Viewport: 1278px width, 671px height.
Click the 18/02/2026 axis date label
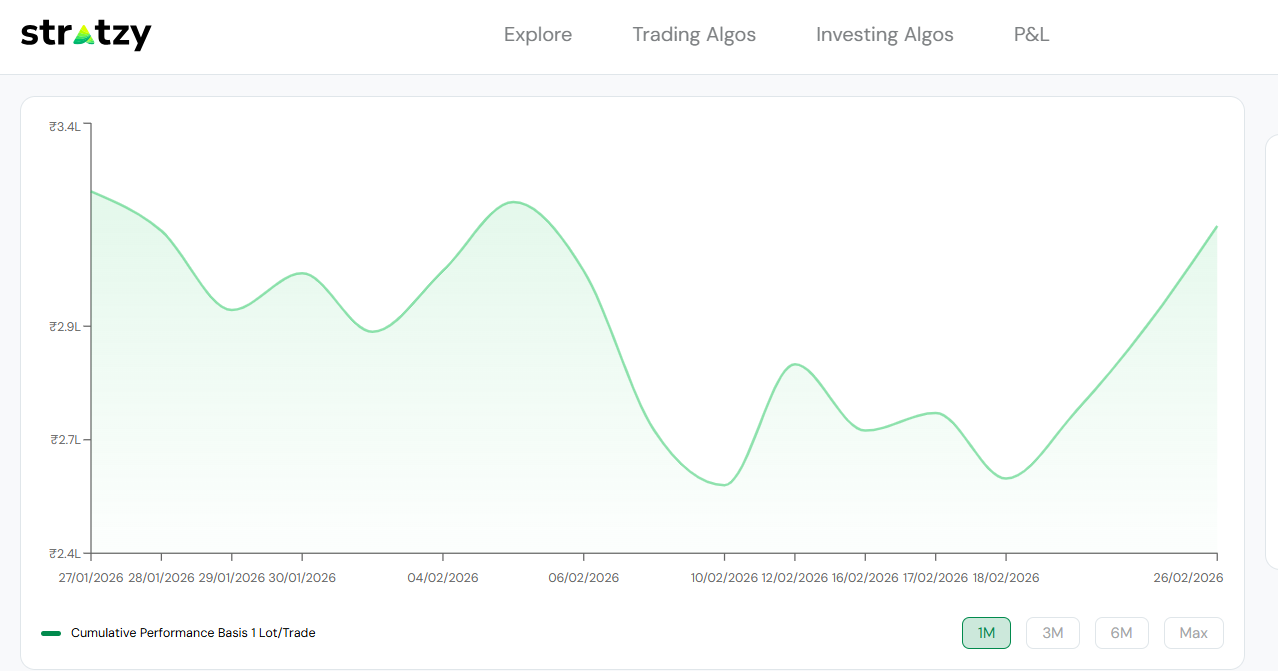pyautogui.click(x=1006, y=578)
